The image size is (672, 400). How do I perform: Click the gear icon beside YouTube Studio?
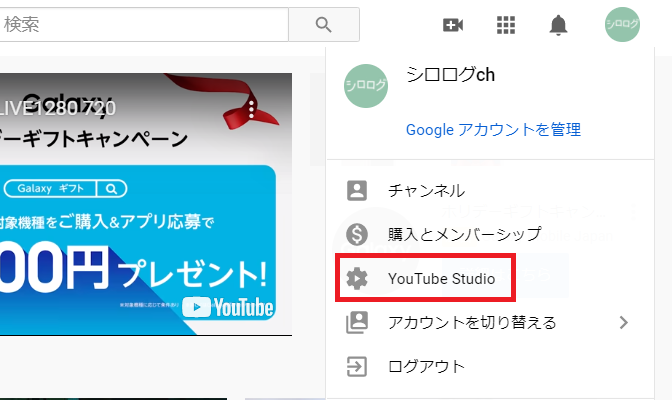357,279
